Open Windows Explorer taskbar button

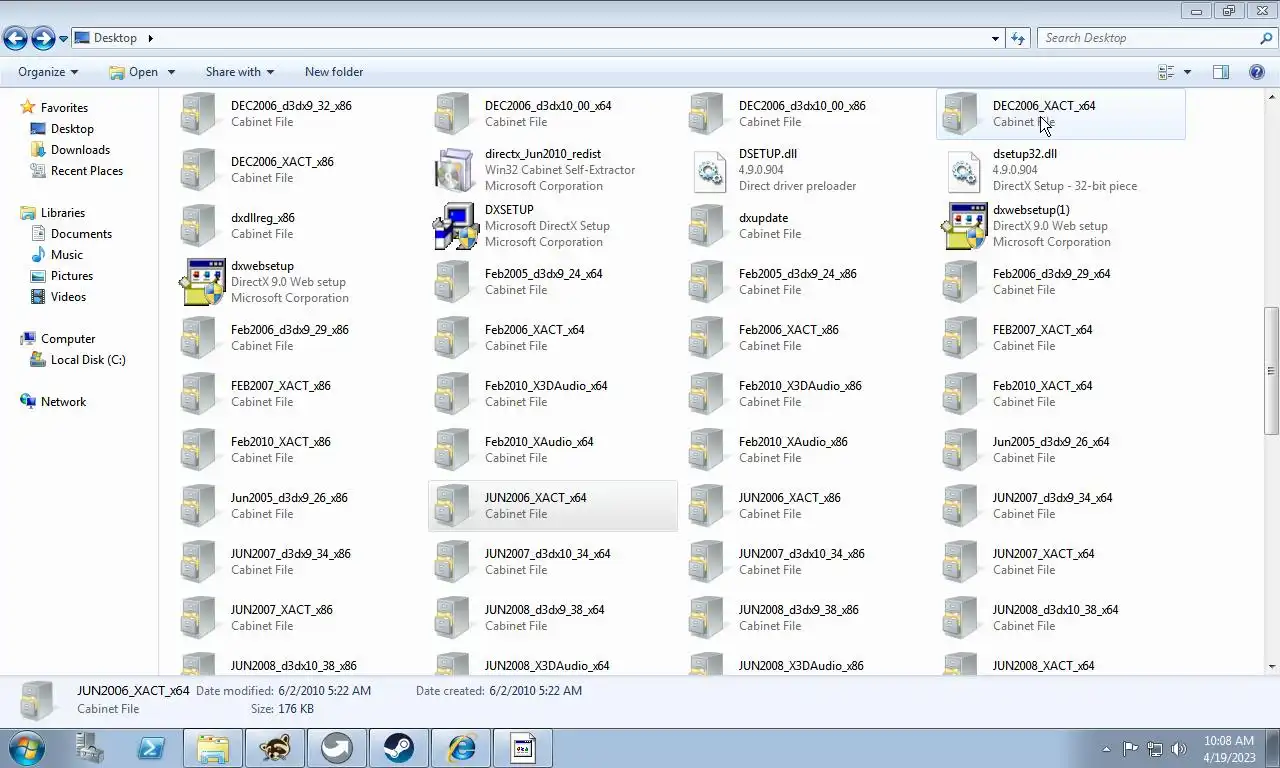[x=213, y=748]
